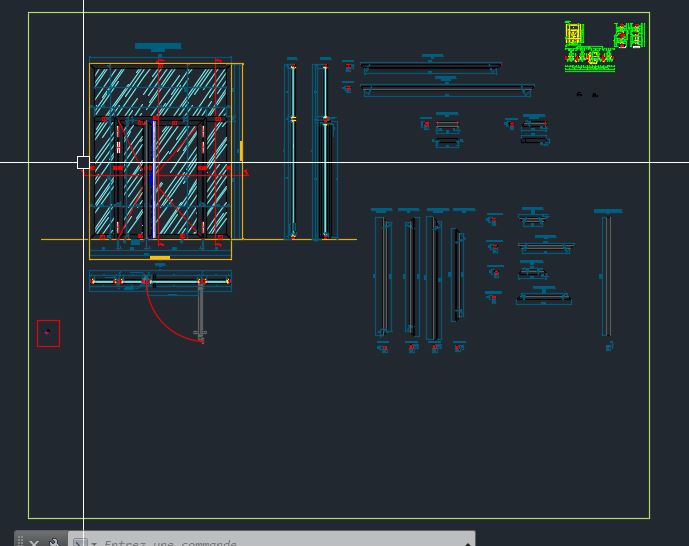
Task: Open command line customization wrench icon
Action: click(54, 543)
